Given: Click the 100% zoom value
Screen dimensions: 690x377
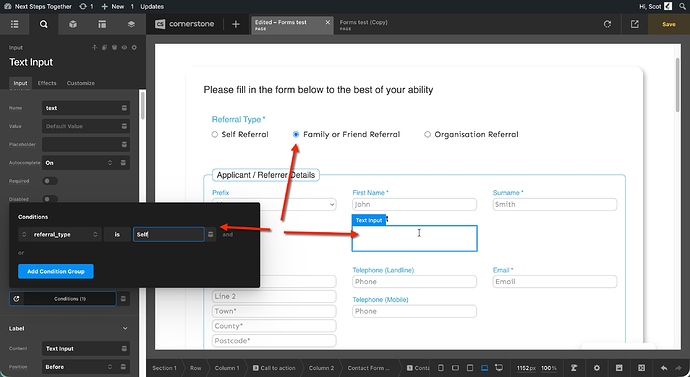Looking at the screenshot, I should click(x=549, y=368).
